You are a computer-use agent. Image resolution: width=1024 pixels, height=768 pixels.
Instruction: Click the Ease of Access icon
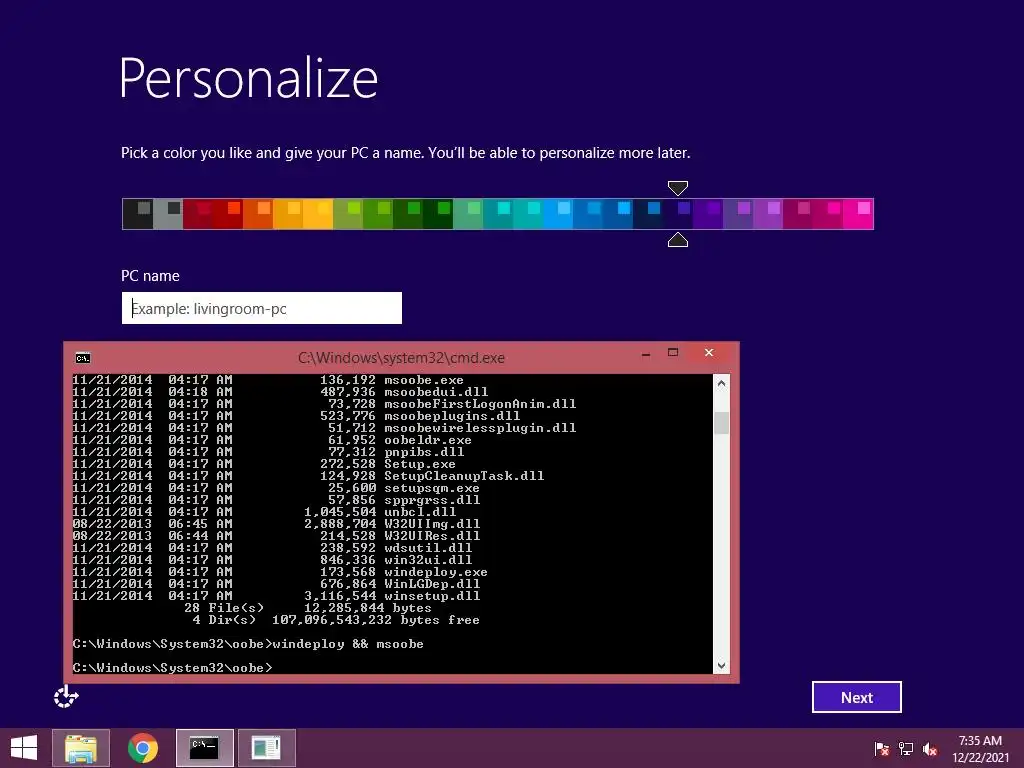point(66,697)
